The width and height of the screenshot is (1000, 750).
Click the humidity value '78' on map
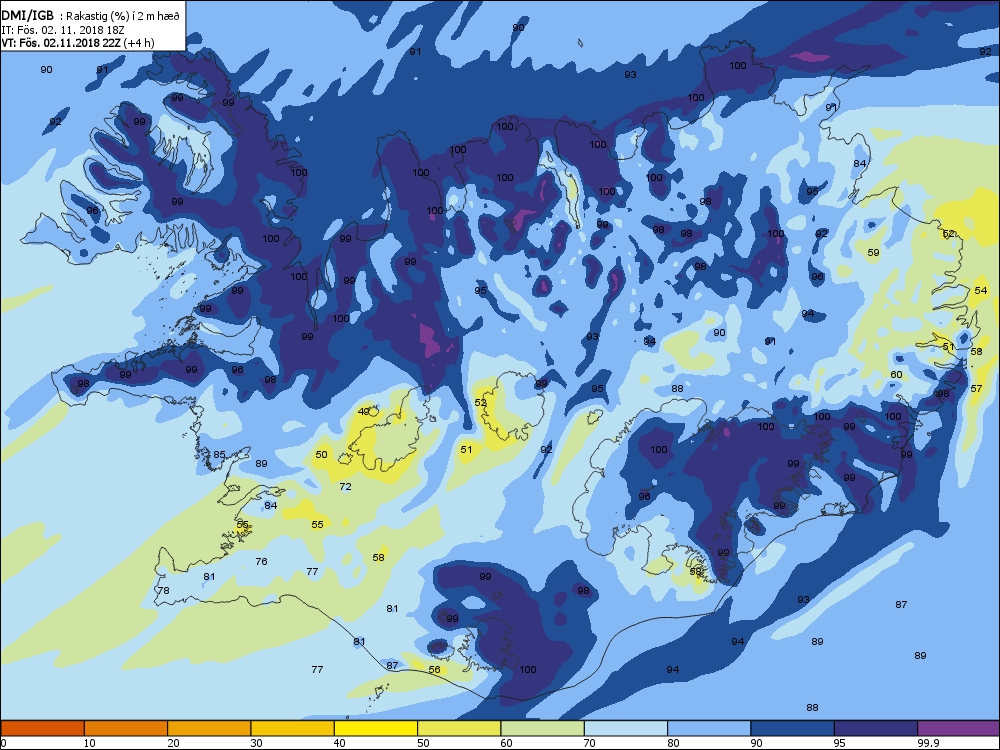[x=163, y=591]
